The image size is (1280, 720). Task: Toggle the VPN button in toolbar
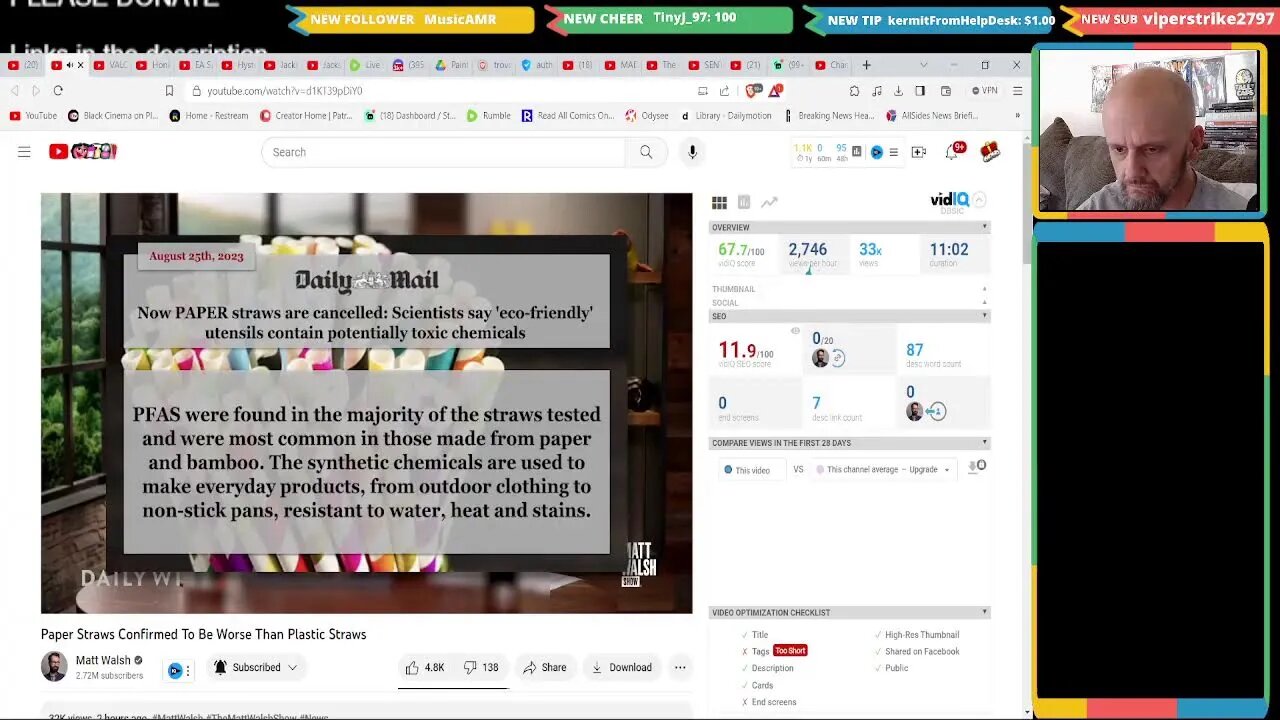(985, 91)
